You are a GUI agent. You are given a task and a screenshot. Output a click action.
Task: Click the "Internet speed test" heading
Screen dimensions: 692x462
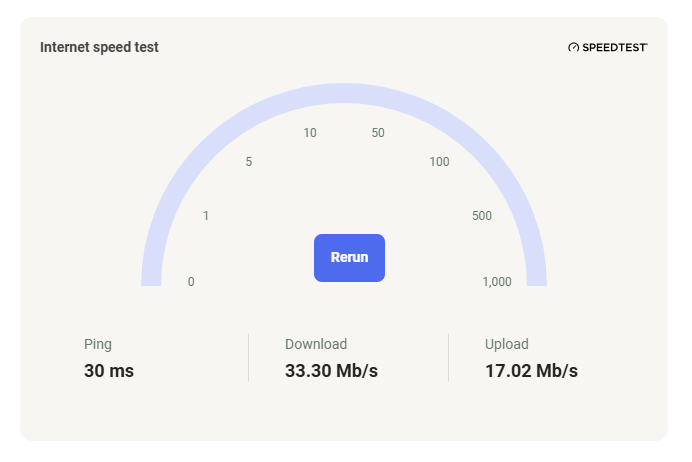(x=99, y=47)
